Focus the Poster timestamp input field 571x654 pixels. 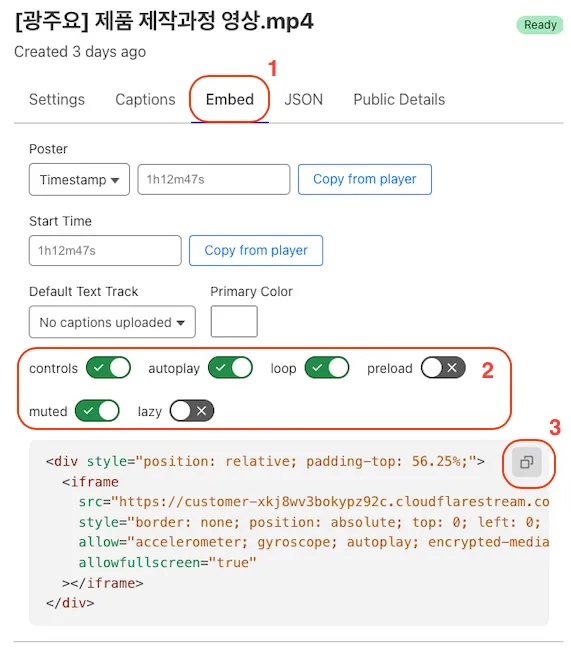pos(214,179)
